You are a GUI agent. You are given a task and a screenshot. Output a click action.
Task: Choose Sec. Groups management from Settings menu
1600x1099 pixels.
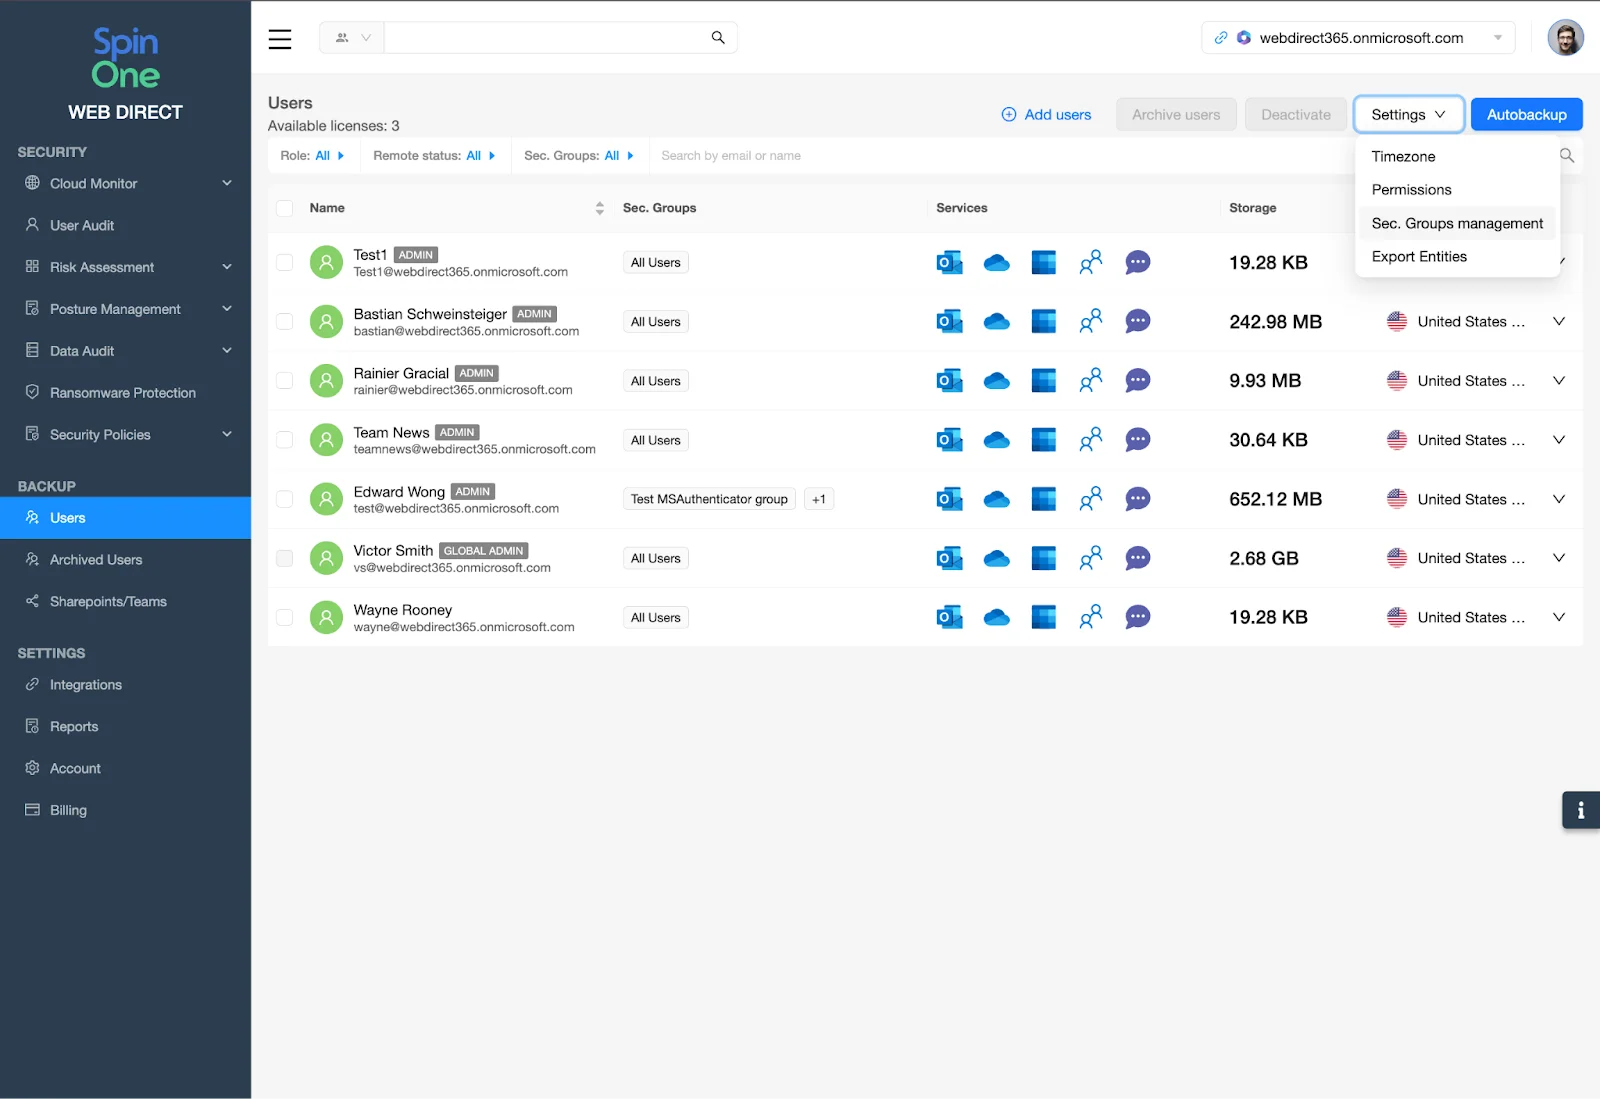(1456, 223)
